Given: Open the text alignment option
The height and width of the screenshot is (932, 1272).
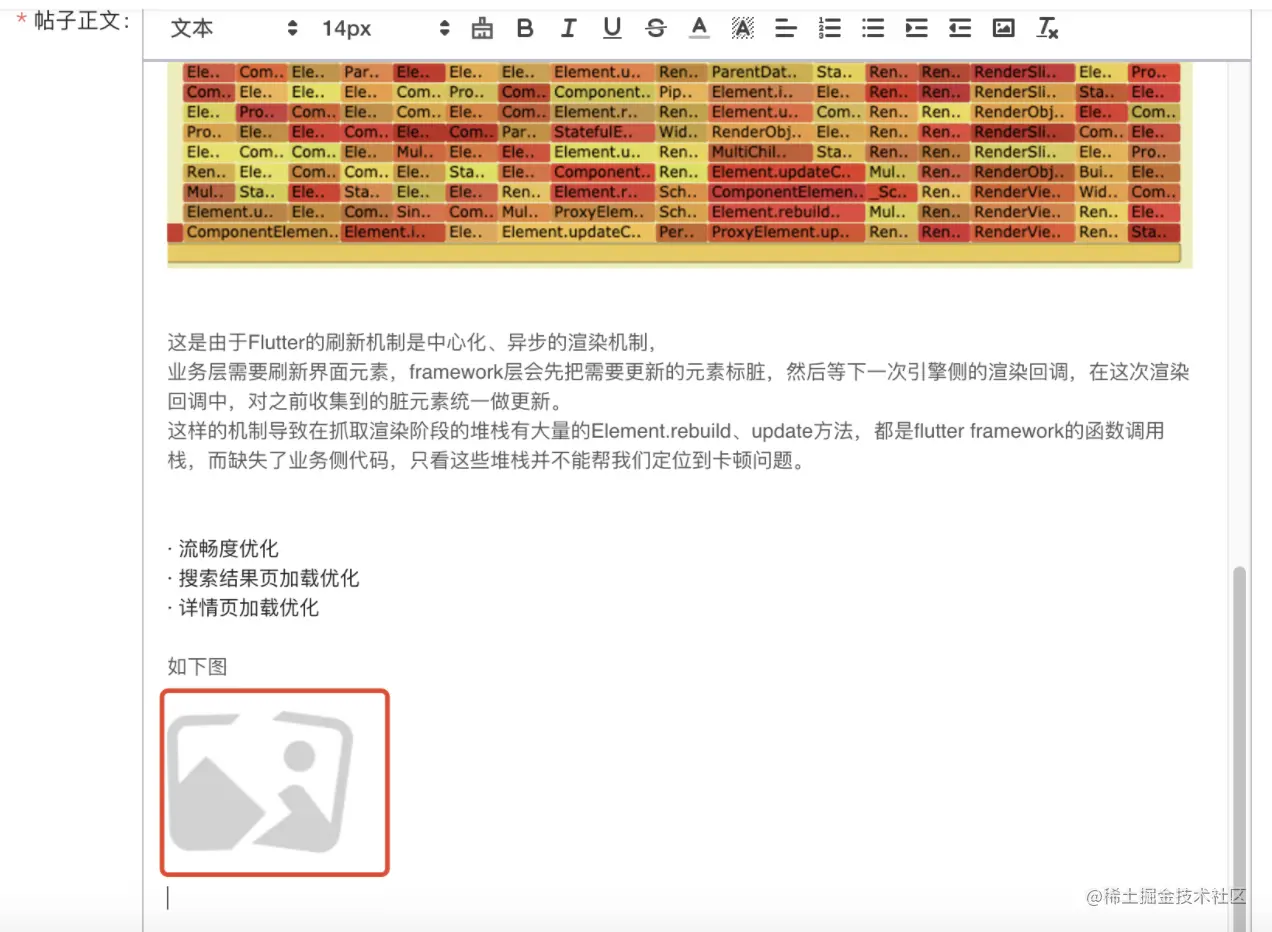Looking at the screenshot, I should pyautogui.click(x=786, y=29).
